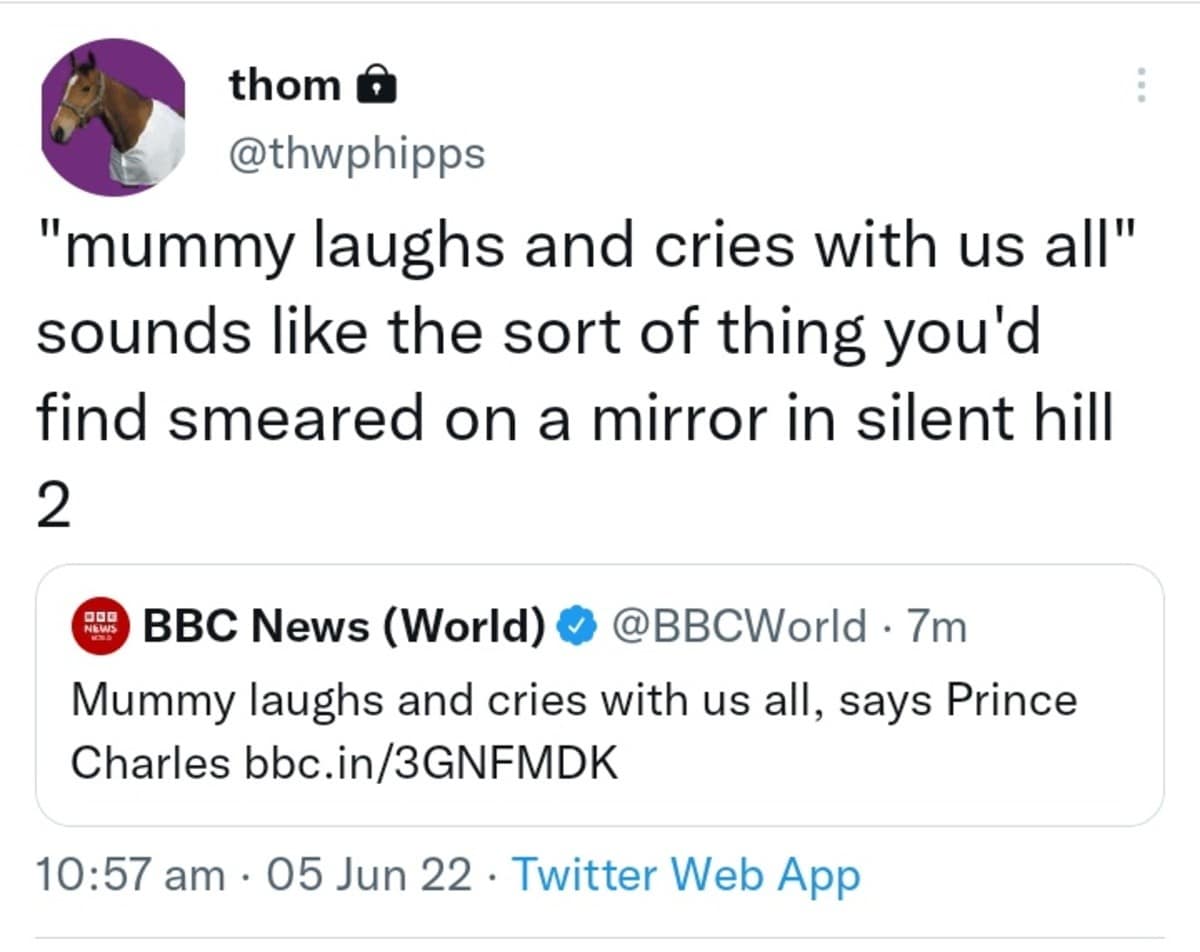
Task: Click the thom display name
Action: (285, 85)
